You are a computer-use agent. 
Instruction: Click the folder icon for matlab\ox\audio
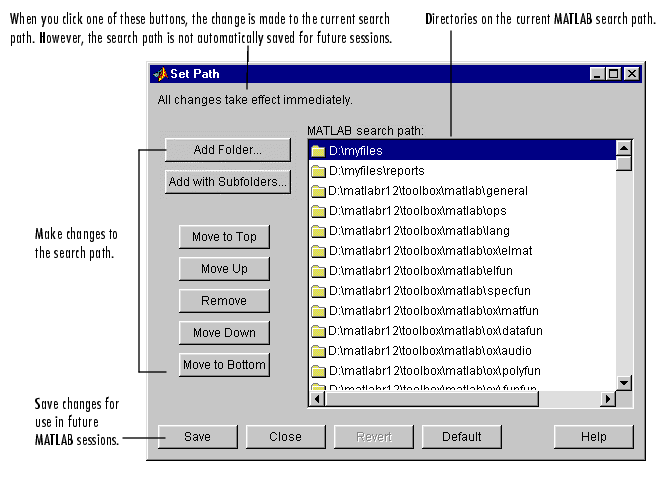(x=318, y=351)
